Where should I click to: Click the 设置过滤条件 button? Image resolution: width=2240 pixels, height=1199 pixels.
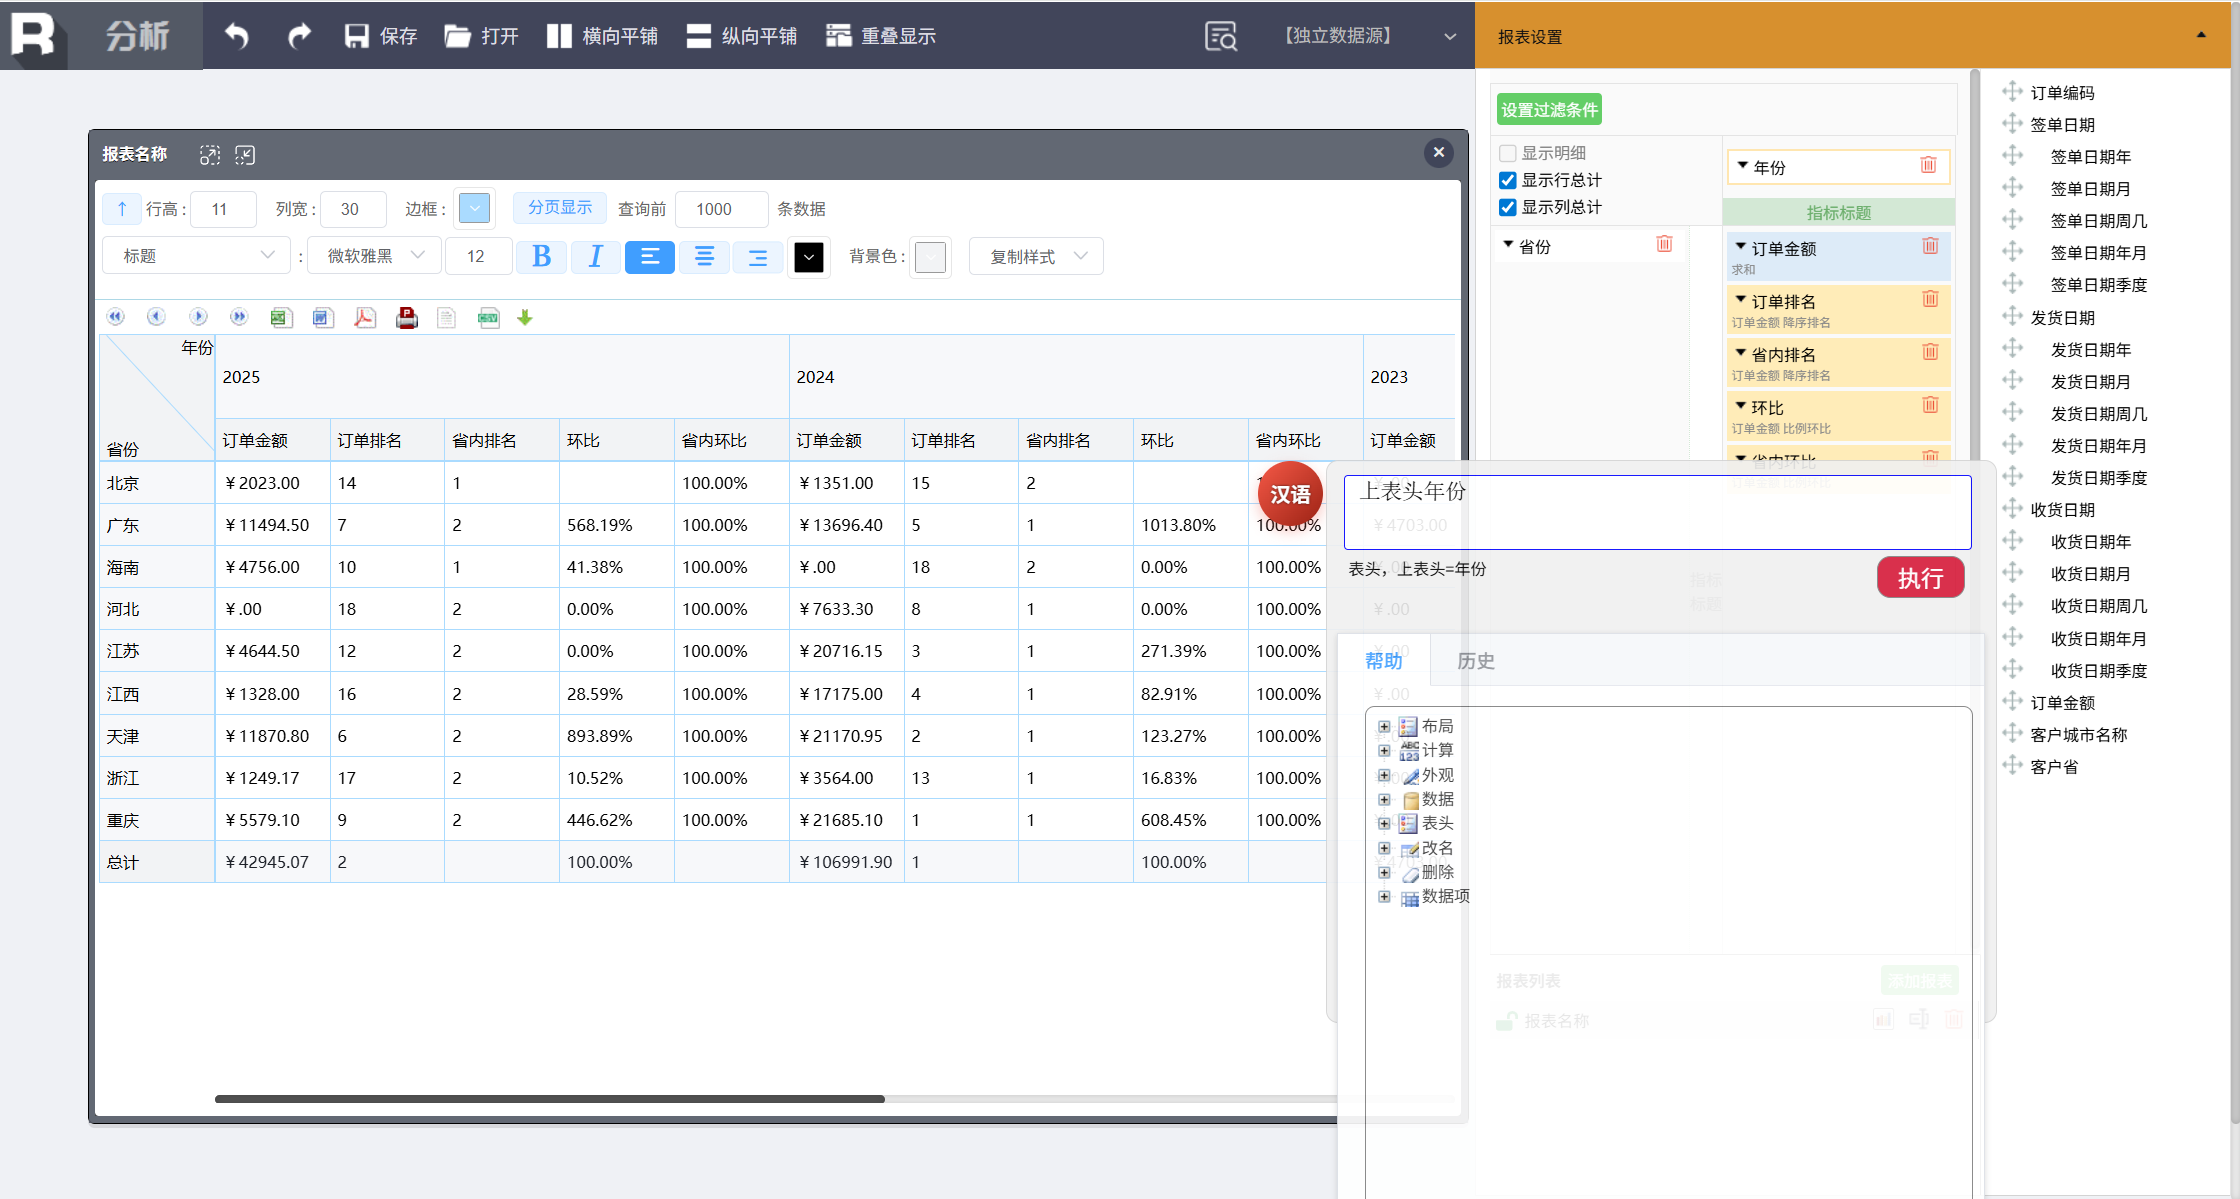pyautogui.click(x=1549, y=110)
